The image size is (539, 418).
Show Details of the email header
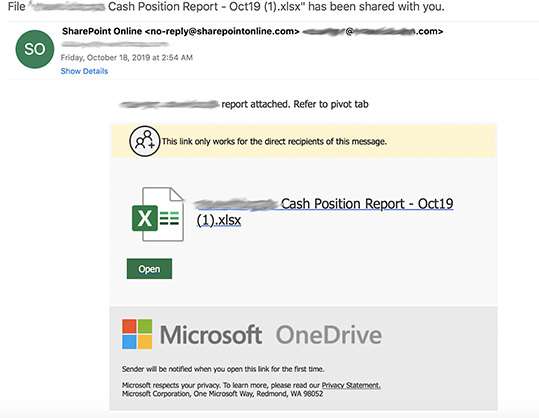pos(84,71)
